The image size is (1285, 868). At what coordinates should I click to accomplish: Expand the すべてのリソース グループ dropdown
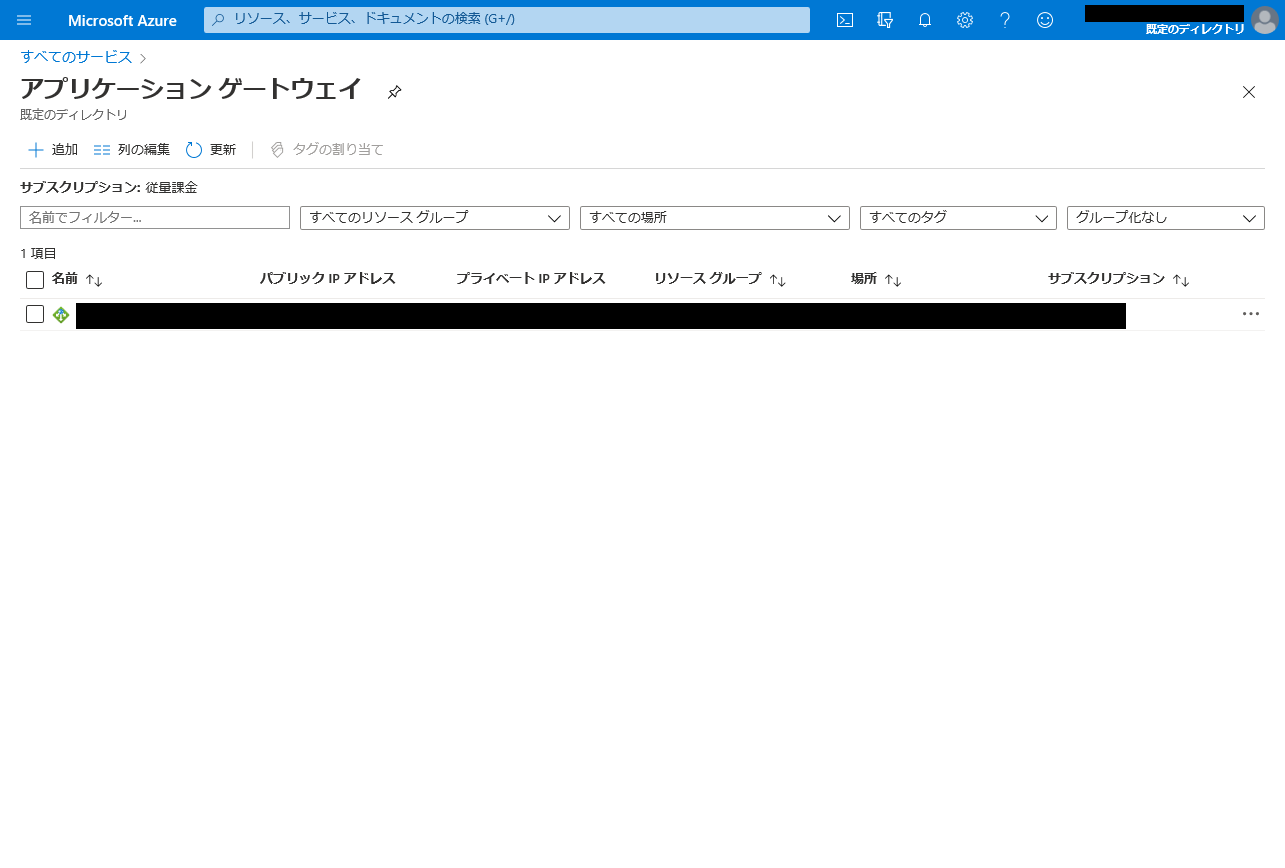point(434,218)
